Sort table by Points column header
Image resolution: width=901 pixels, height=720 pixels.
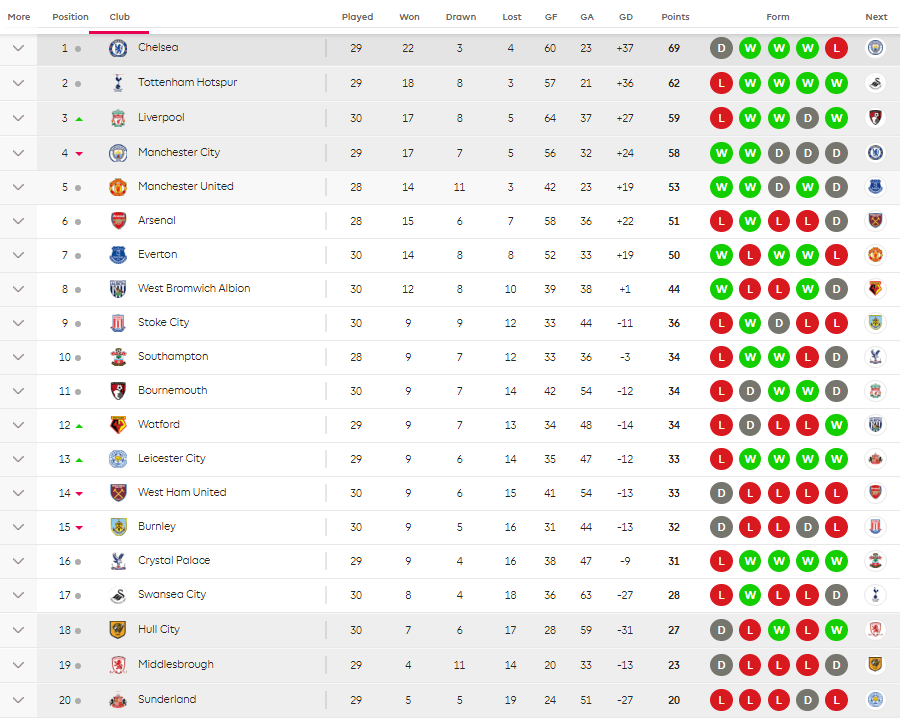675,17
